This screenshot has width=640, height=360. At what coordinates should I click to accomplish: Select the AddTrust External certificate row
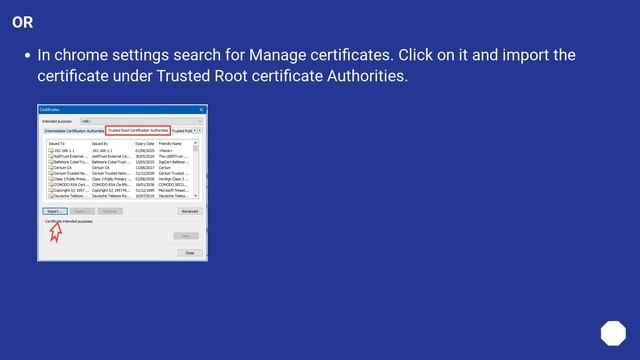120,156
